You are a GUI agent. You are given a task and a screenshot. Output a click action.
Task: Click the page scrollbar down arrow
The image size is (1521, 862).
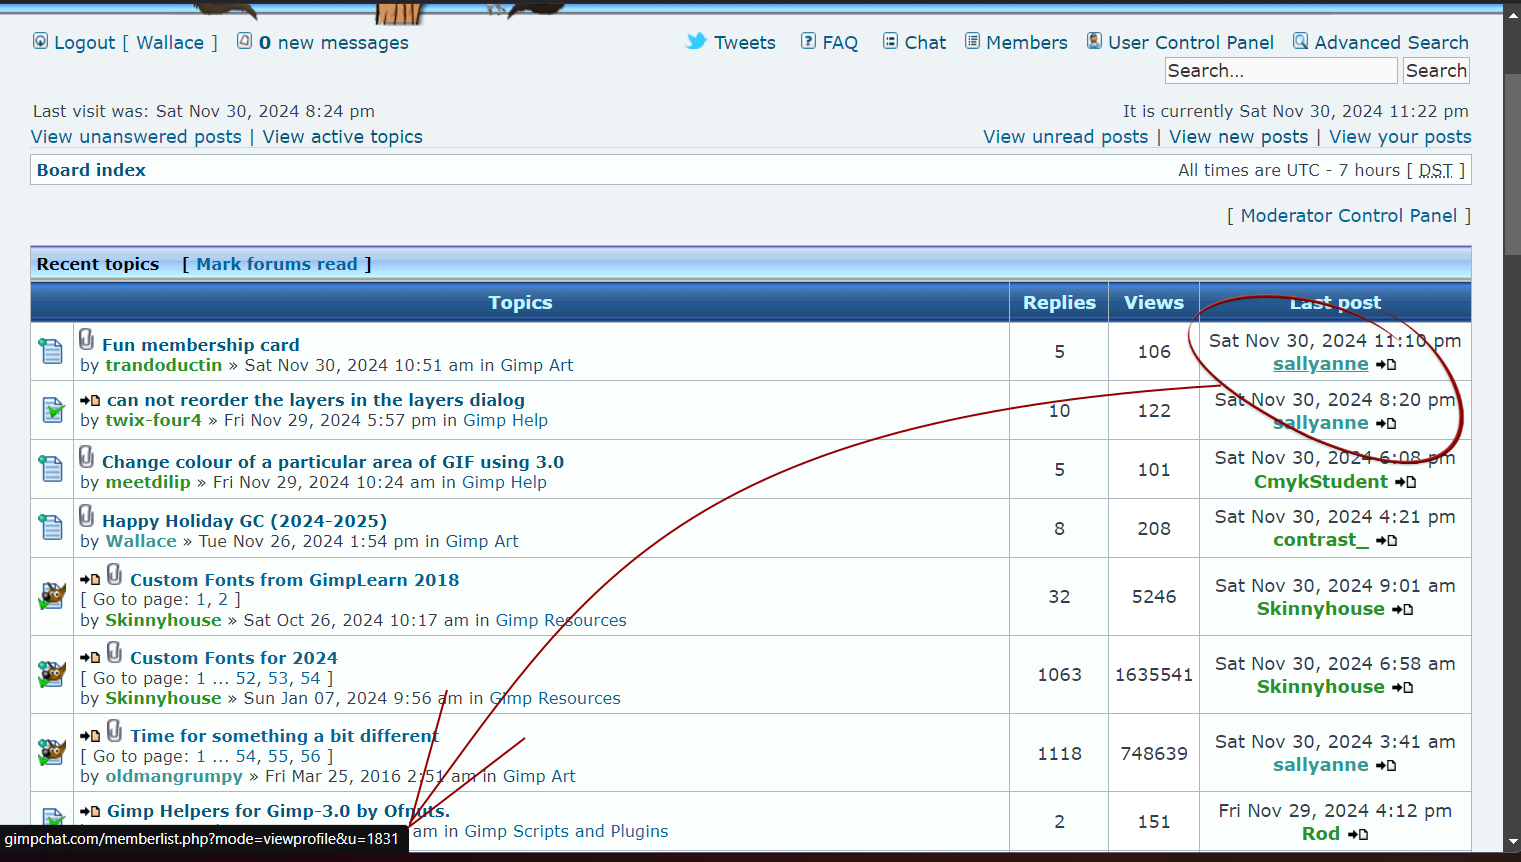(1512, 842)
